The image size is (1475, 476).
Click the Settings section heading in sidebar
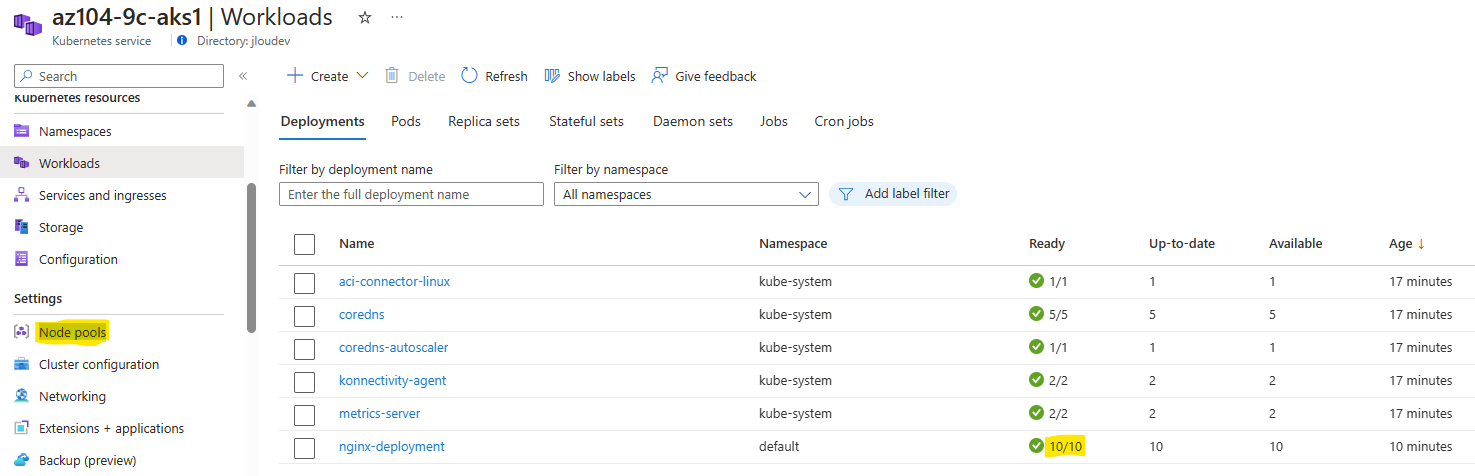tap(38, 298)
